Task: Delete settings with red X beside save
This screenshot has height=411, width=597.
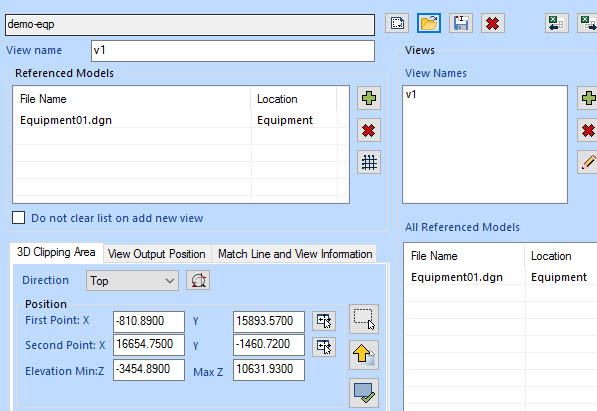Action: click(x=493, y=23)
